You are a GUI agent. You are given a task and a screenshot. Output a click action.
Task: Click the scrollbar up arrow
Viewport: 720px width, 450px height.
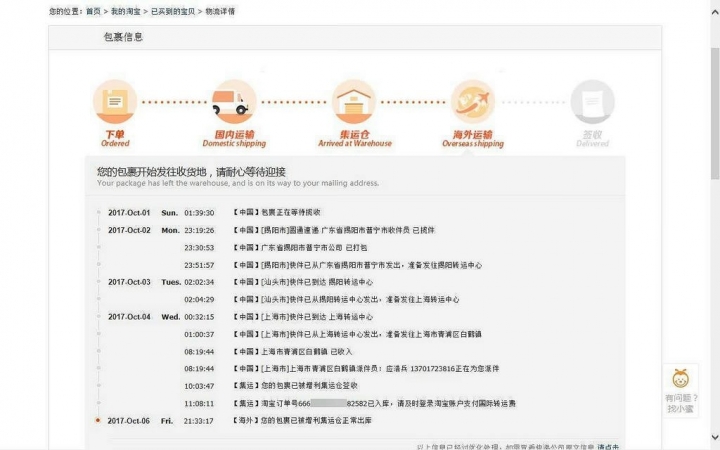[x=715, y=12]
